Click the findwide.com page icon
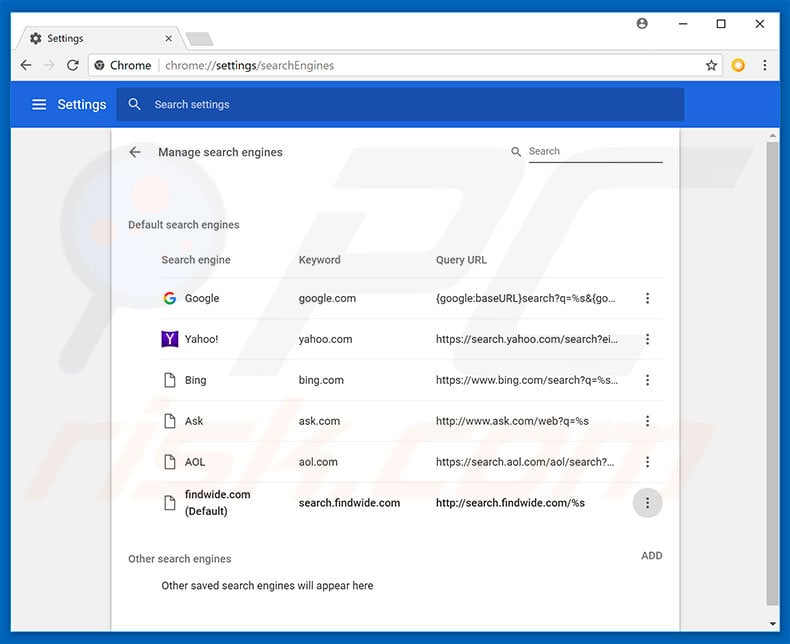The width and height of the screenshot is (790, 644). pos(170,502)
